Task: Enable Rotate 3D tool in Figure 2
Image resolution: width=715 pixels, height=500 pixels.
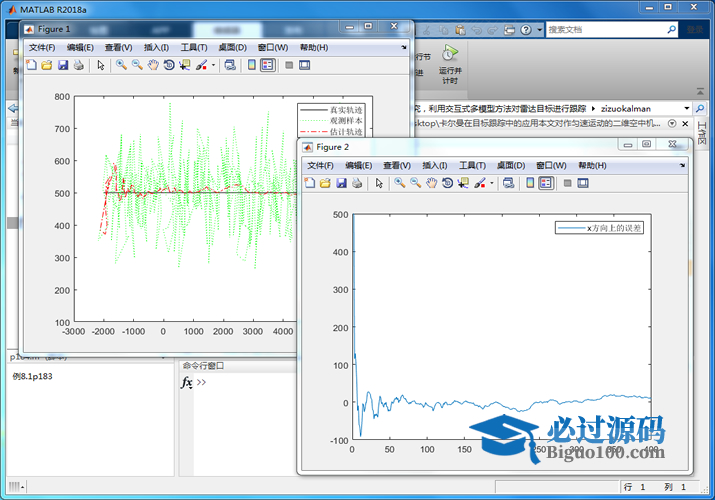Action: point(447,183)
